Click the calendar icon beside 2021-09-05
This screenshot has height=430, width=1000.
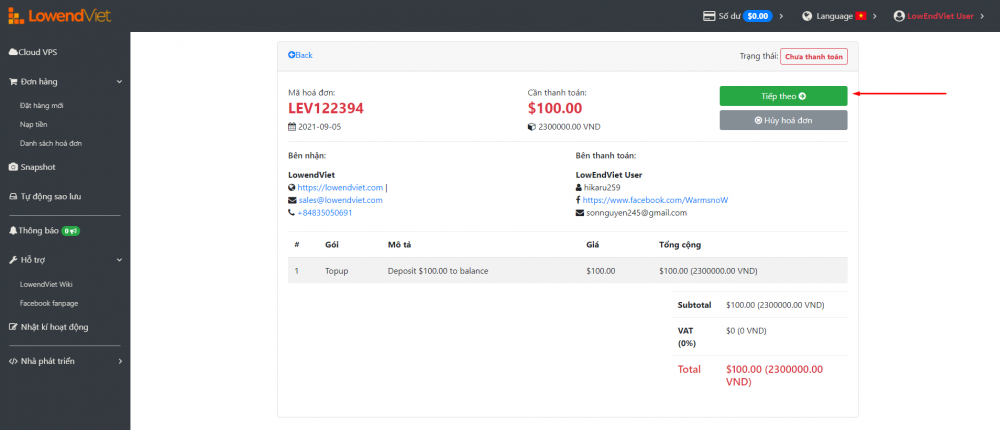pyautogui.click(x=292, y=127)
